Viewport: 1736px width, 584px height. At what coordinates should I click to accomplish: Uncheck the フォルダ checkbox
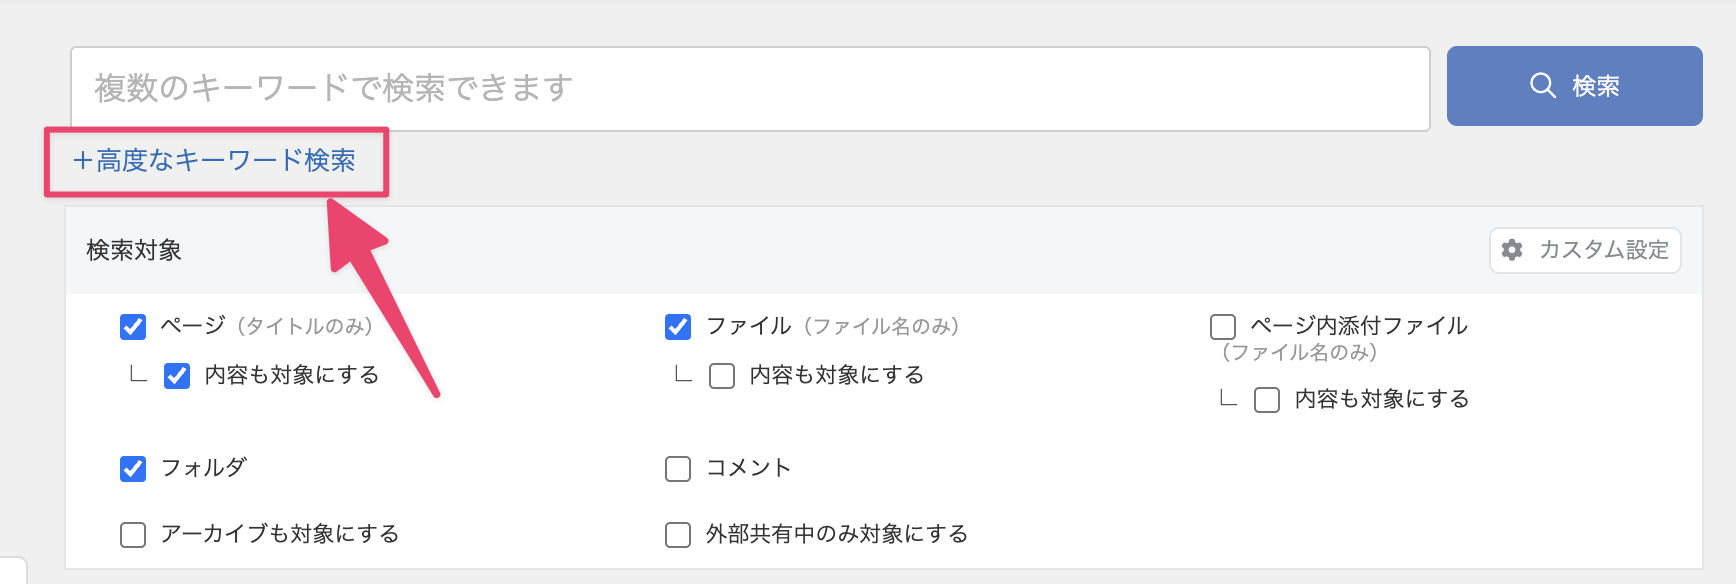133,469
